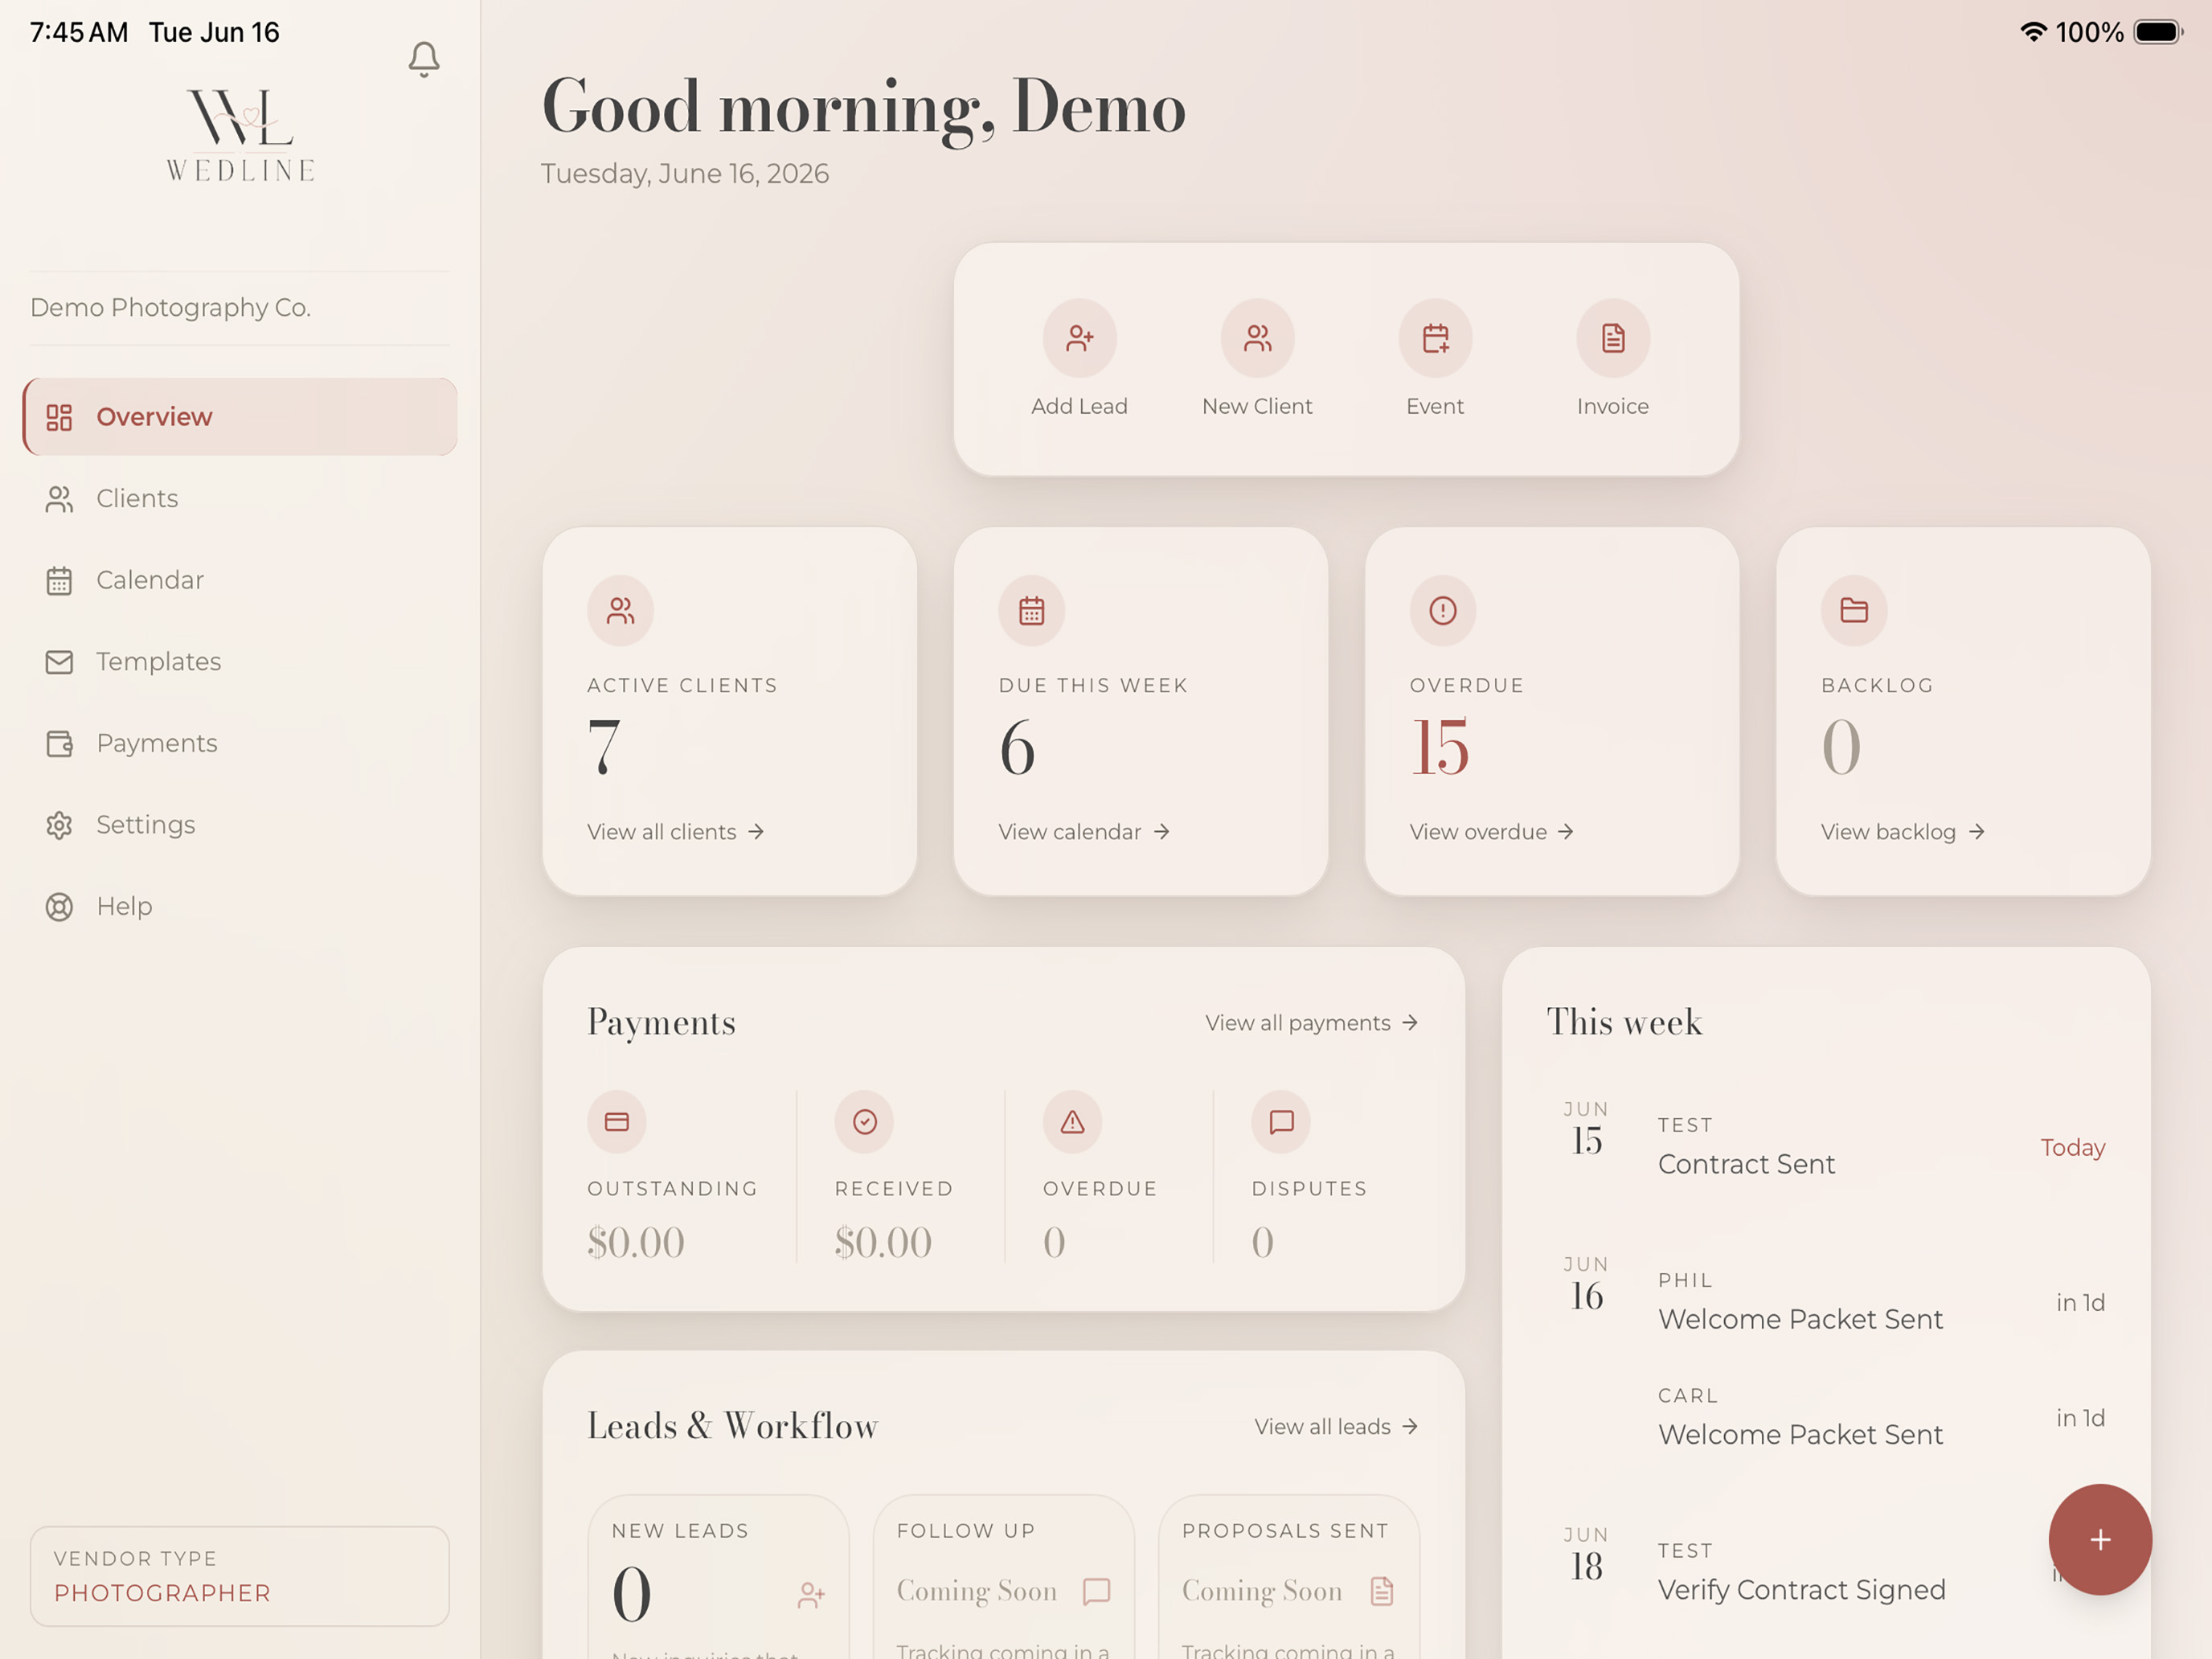The height and width of the screenshot is (1659, 2212).
Task: Click the active clients count 7
Action: click(604, 747)
